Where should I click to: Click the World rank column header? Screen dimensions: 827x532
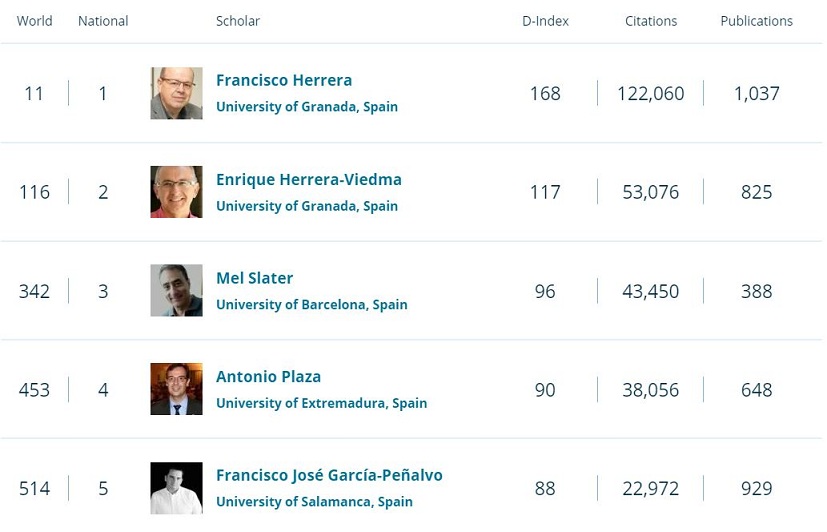tap(34, 21)
